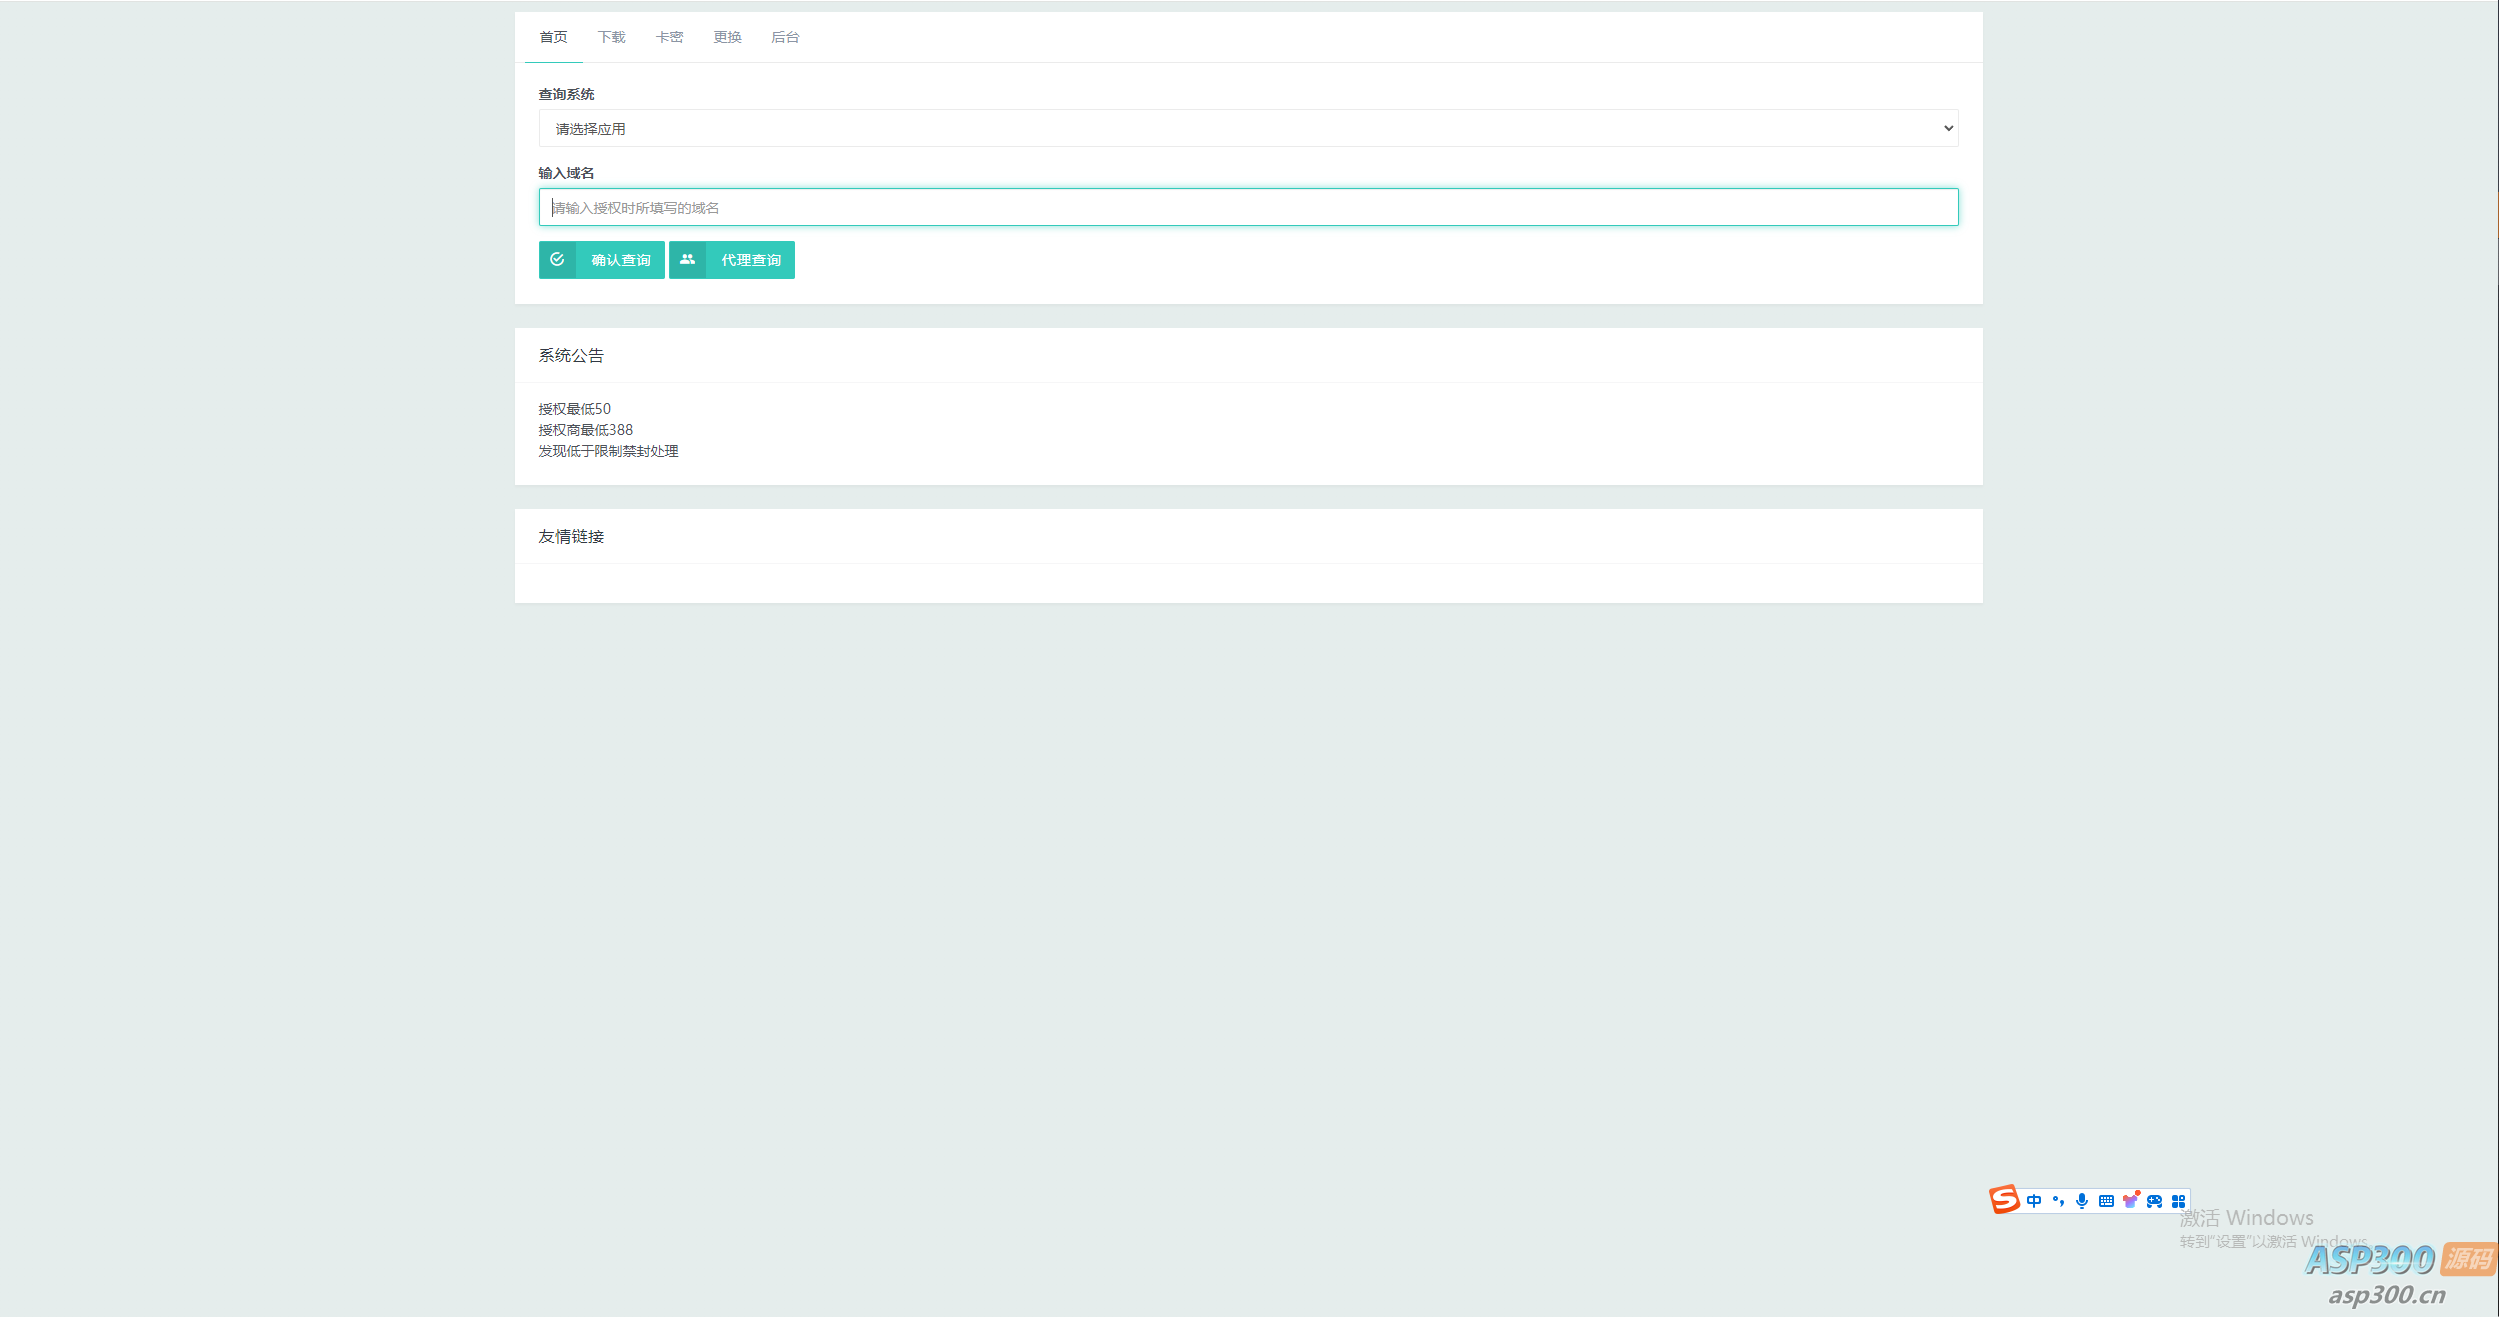The image size is (2499, 1317).
Task: Open the 后台 tab
Action: 785,38
